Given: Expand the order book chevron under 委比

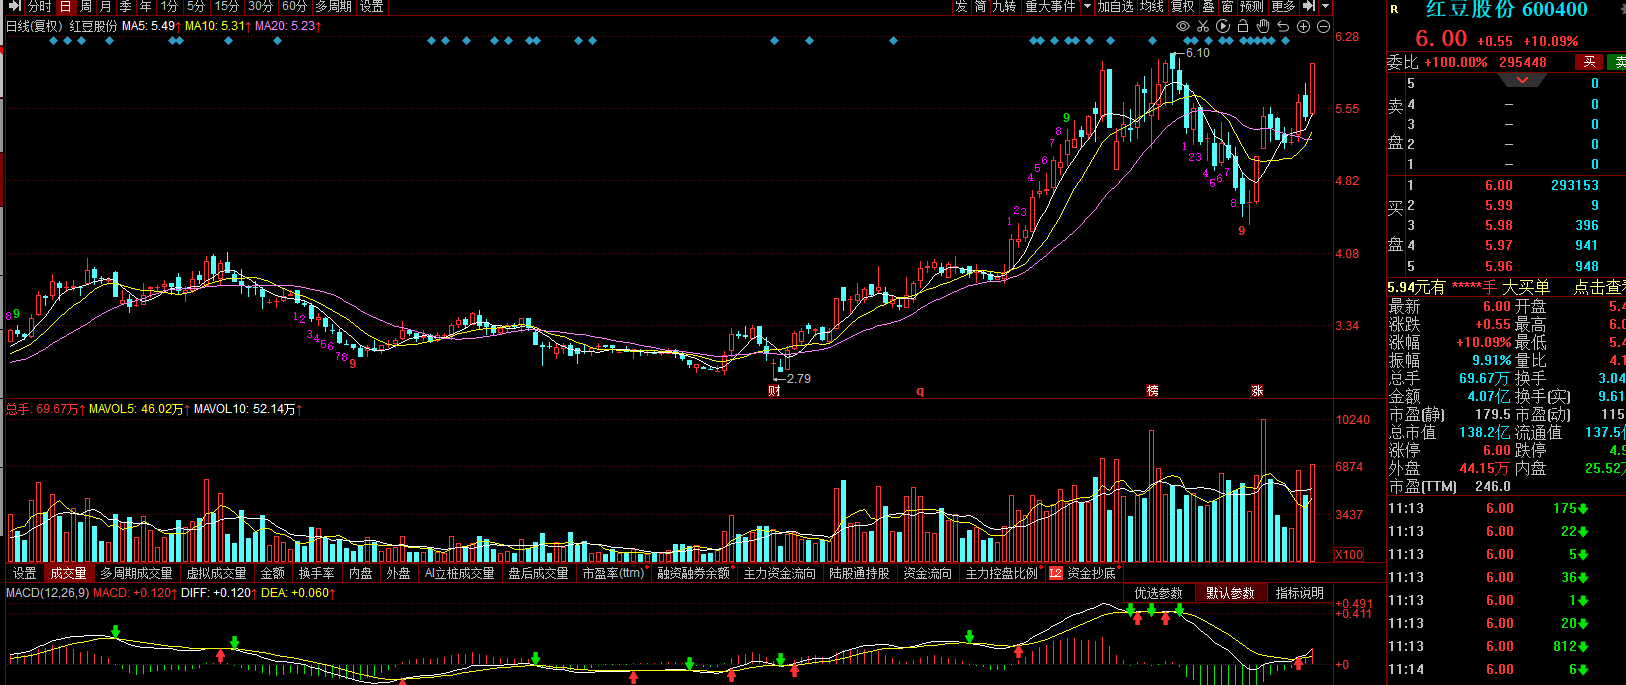Looking at the screenshot, I should 1523,79.
